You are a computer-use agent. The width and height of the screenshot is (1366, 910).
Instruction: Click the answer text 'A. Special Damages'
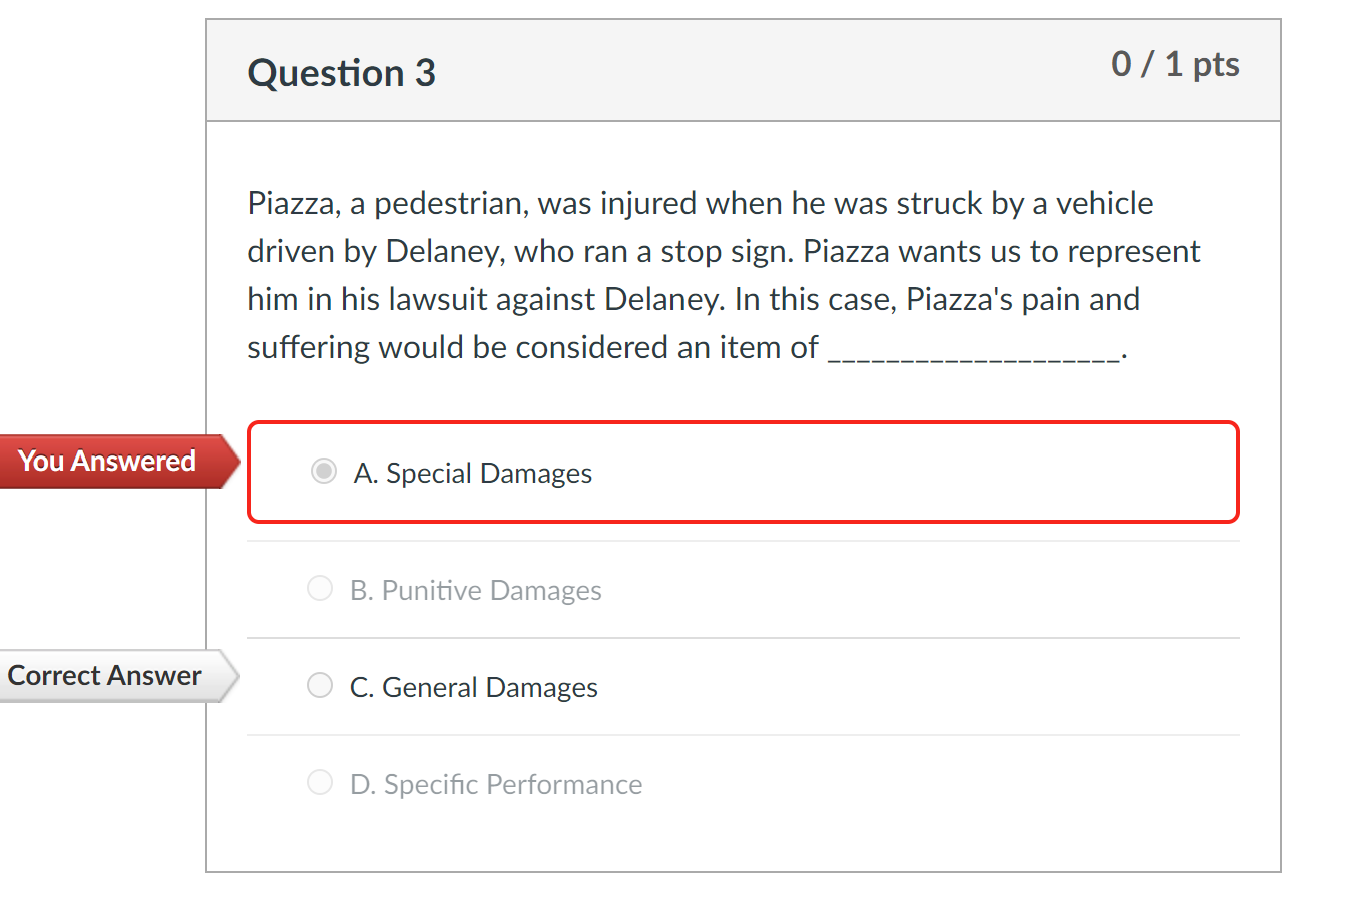[473, 473]
